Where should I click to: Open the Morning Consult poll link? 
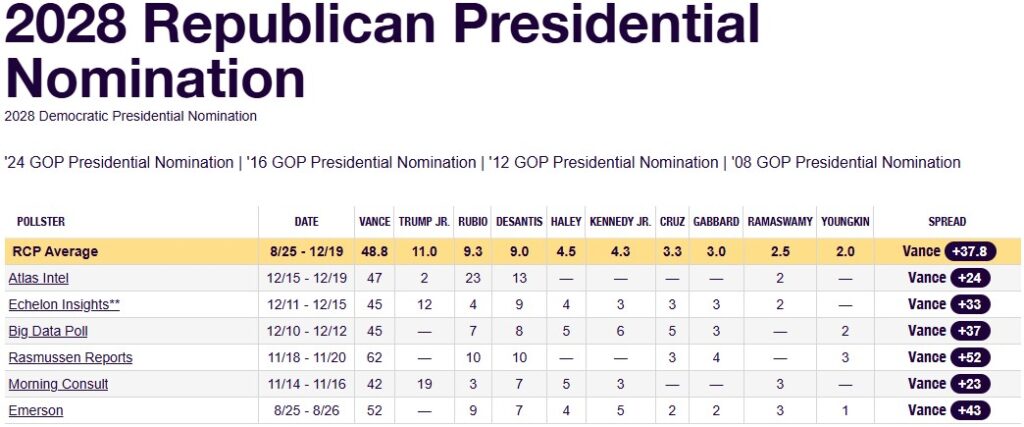pos(58,384)
